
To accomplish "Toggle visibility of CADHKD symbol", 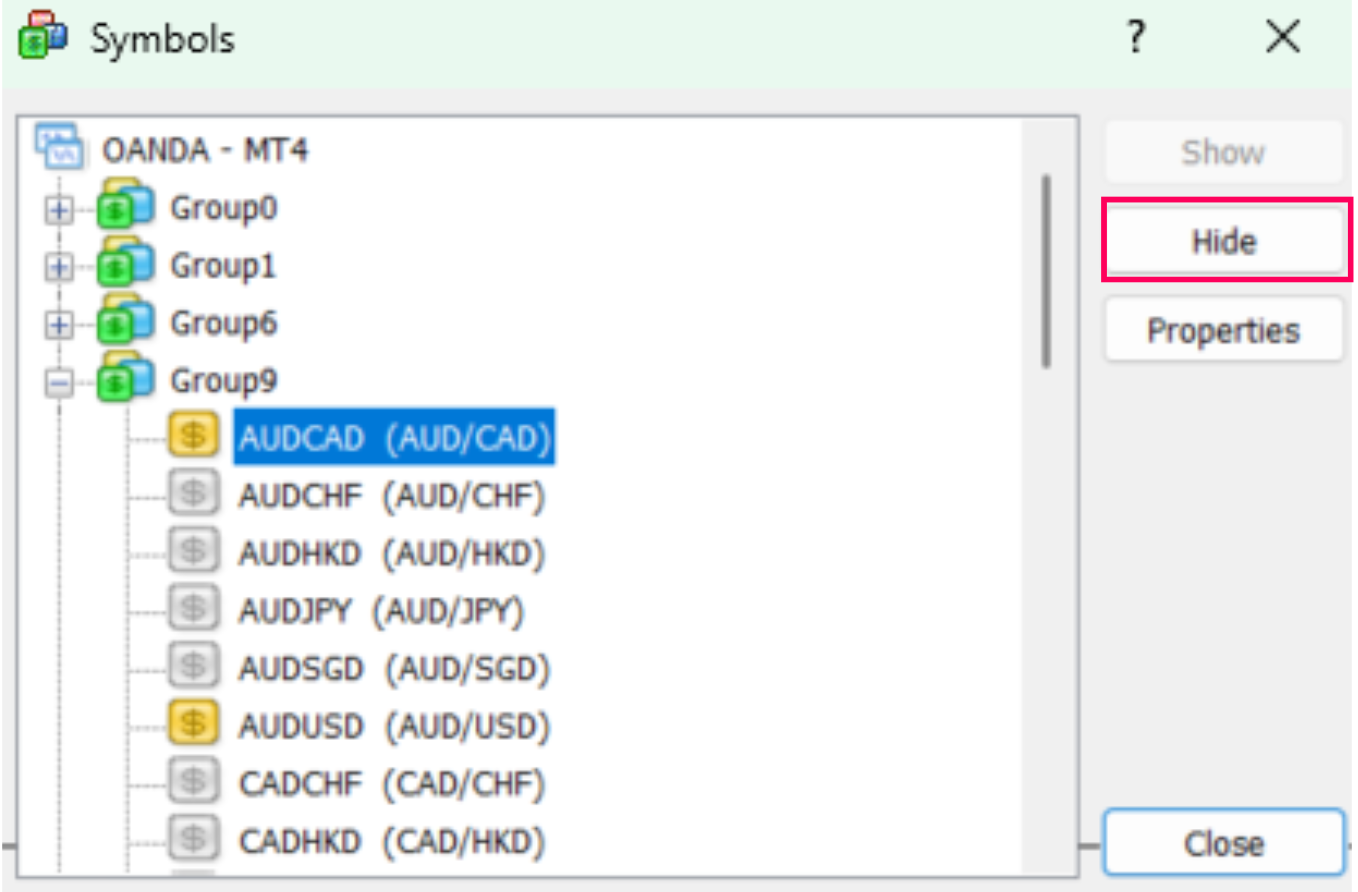I will pyautogui.click(x=193, y=839).
